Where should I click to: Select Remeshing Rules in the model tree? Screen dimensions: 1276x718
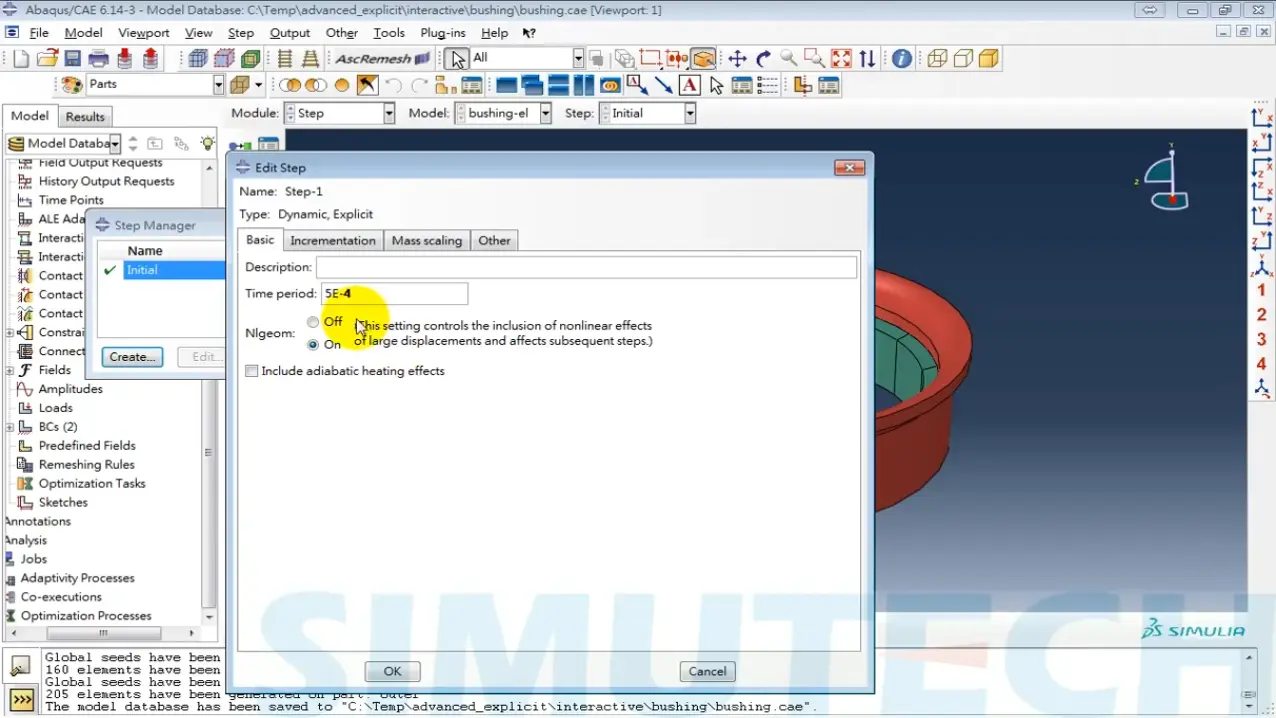tap(86, 465)
